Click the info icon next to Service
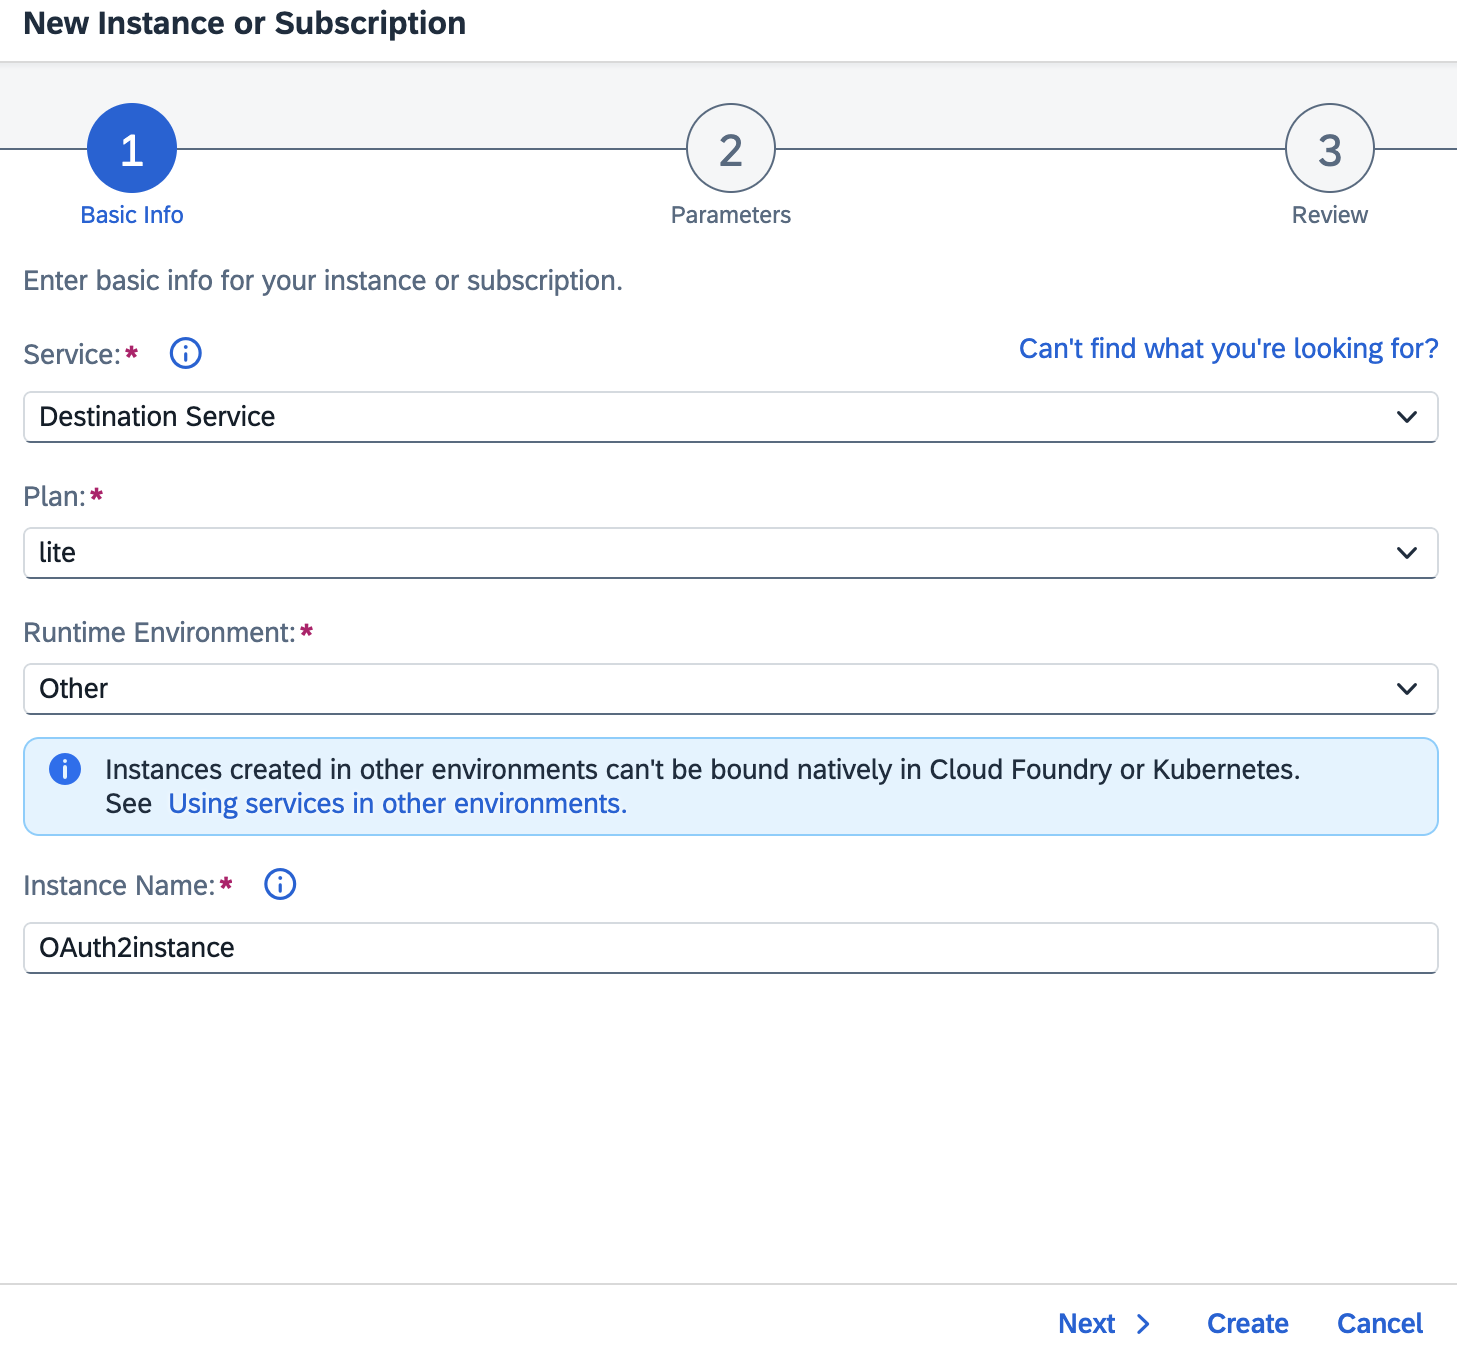1457x1348 pixels. click(x=184, y=353)
